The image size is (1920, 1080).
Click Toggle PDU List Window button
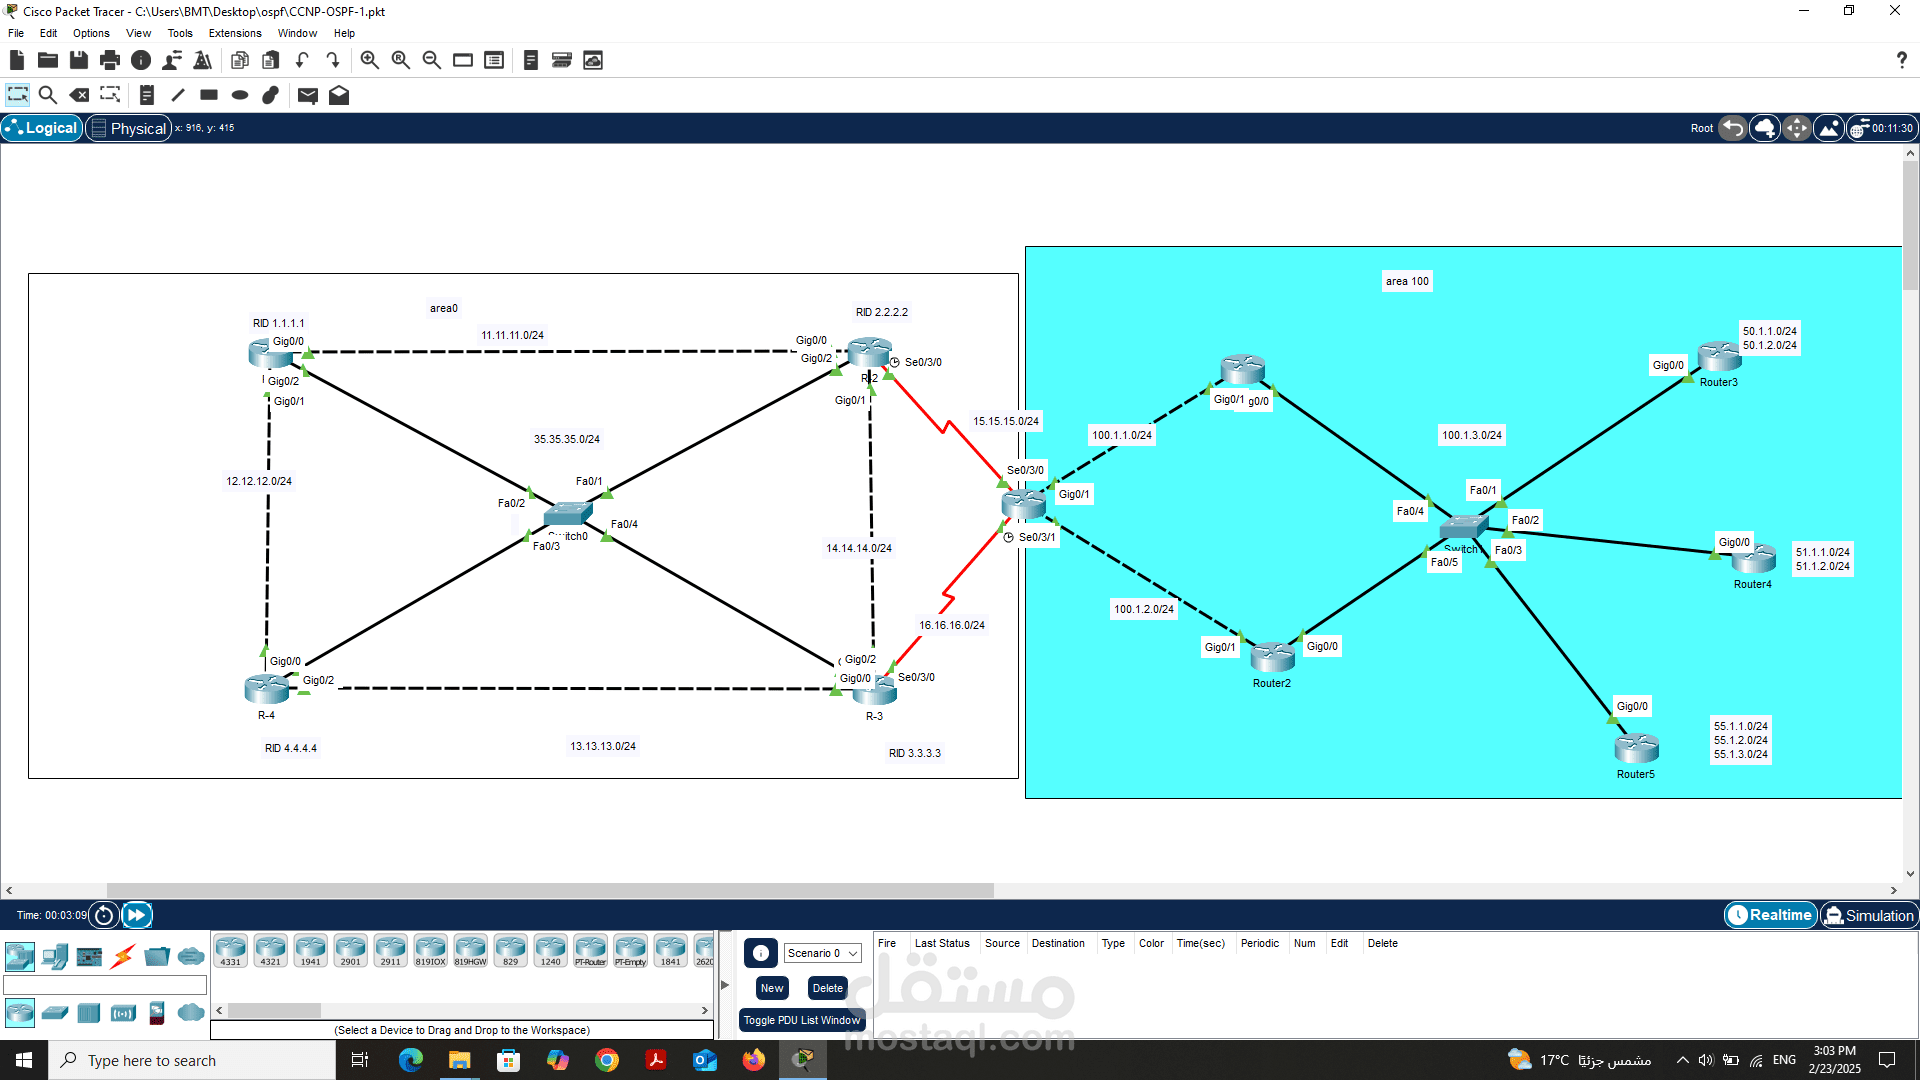pyautogui.click(x=802, y=1020)
